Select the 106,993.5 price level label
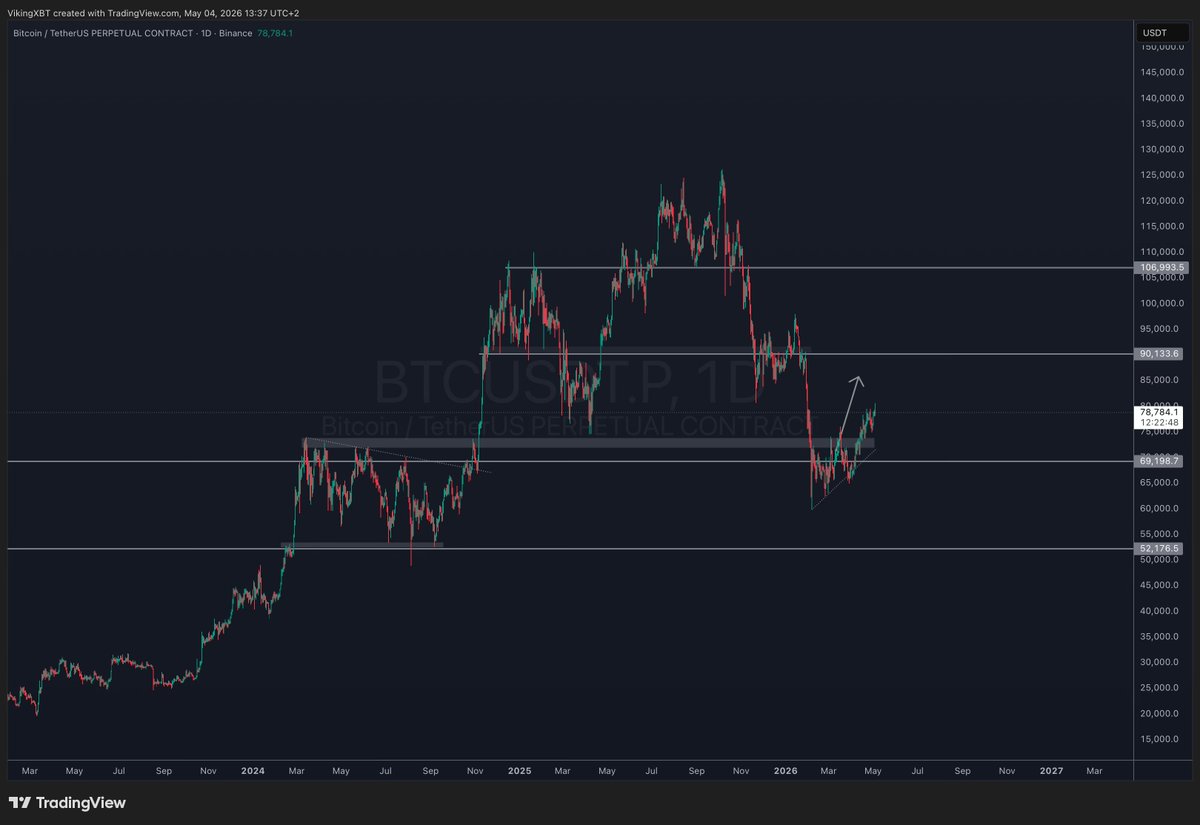The image size is (1200, 825). point(1161,267)
